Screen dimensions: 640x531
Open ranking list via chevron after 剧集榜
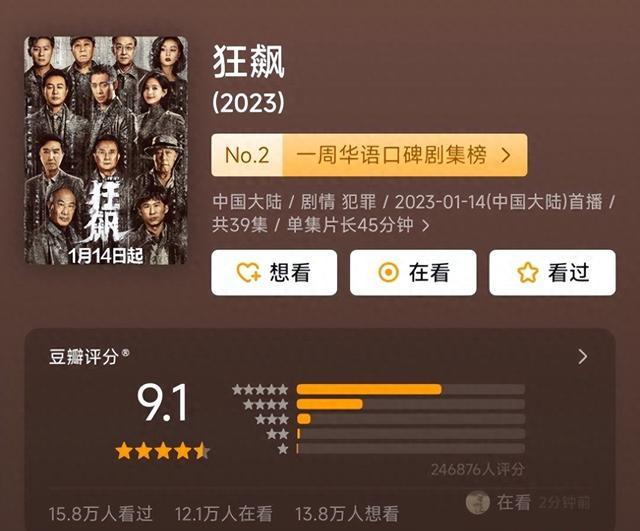(506, 155)
